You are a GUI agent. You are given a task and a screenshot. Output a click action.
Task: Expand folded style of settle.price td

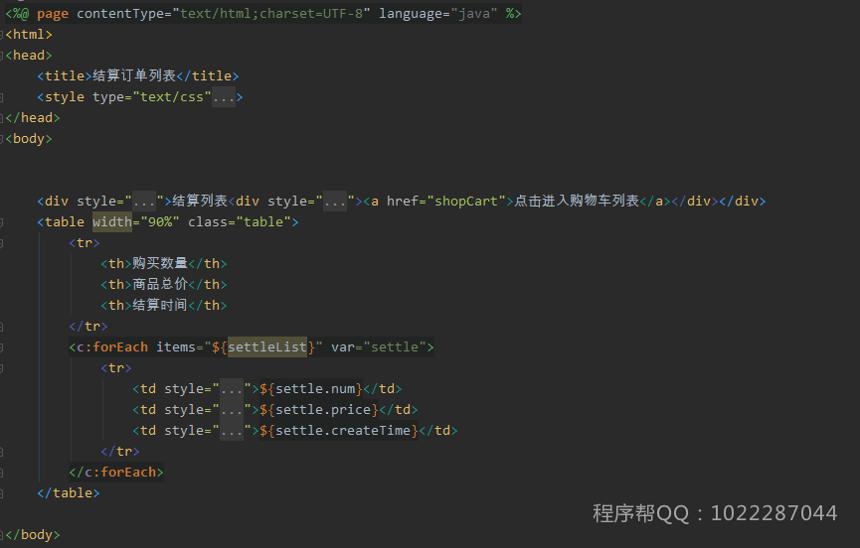231,410
